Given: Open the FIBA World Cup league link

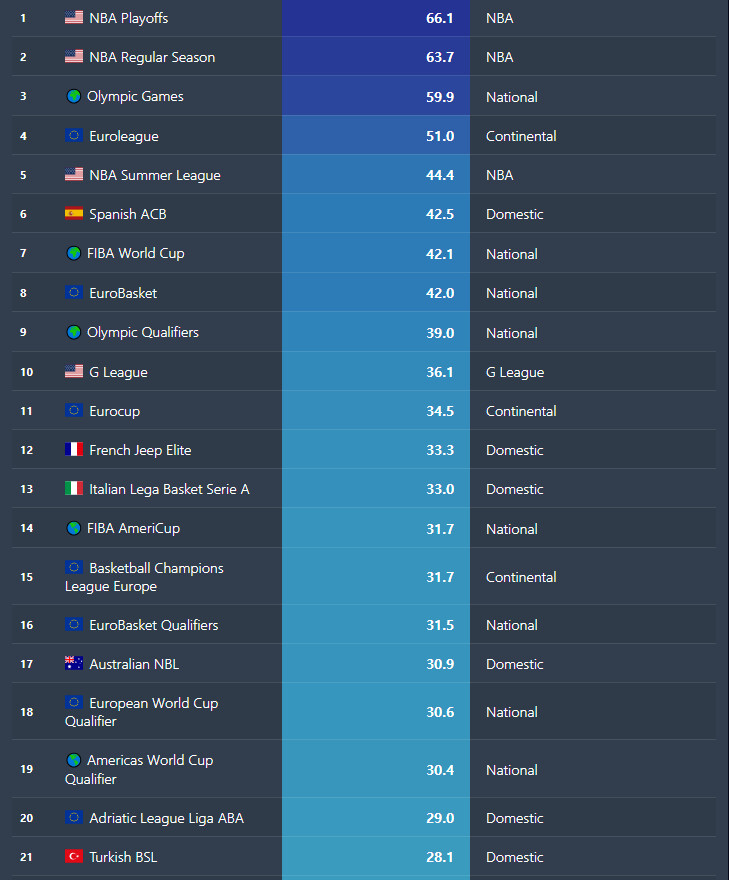Looking at the screenshot, I should click(x=135, y=253).
